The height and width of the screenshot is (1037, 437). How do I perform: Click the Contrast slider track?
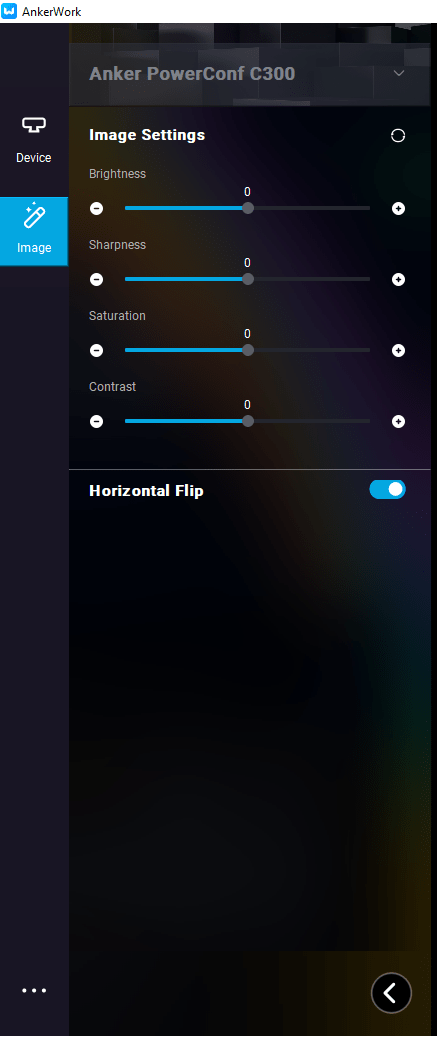pyautogui.click(x=247, y=421)
